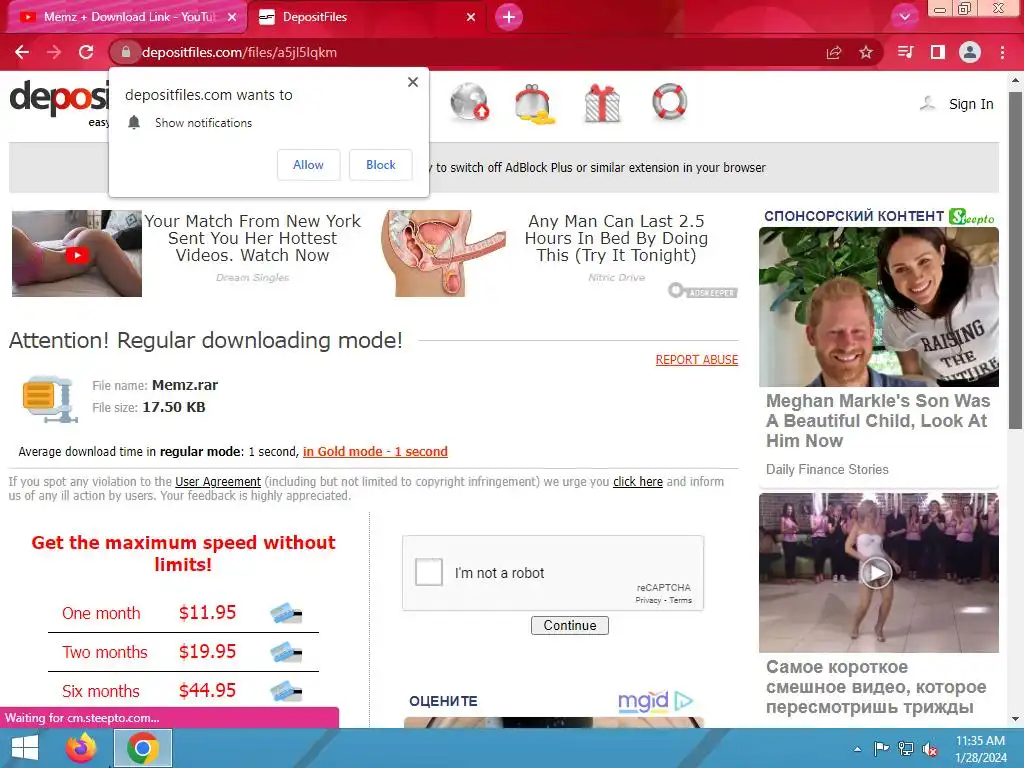Click the Steepto sponsor logo
This screenshot has height=768, width=1024.
pyautogui.click(x=972, y=217)
